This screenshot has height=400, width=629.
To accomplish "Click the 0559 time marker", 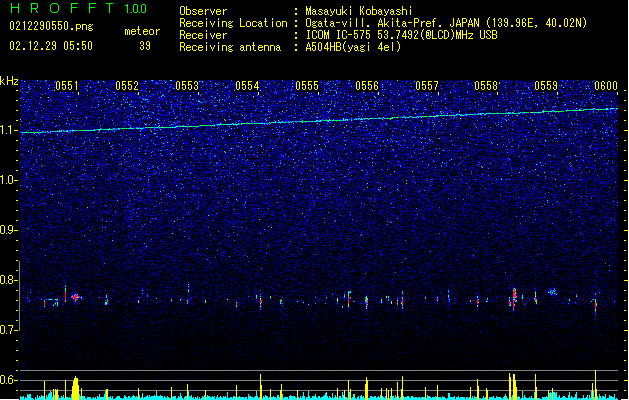I will (x=546, y=85).
